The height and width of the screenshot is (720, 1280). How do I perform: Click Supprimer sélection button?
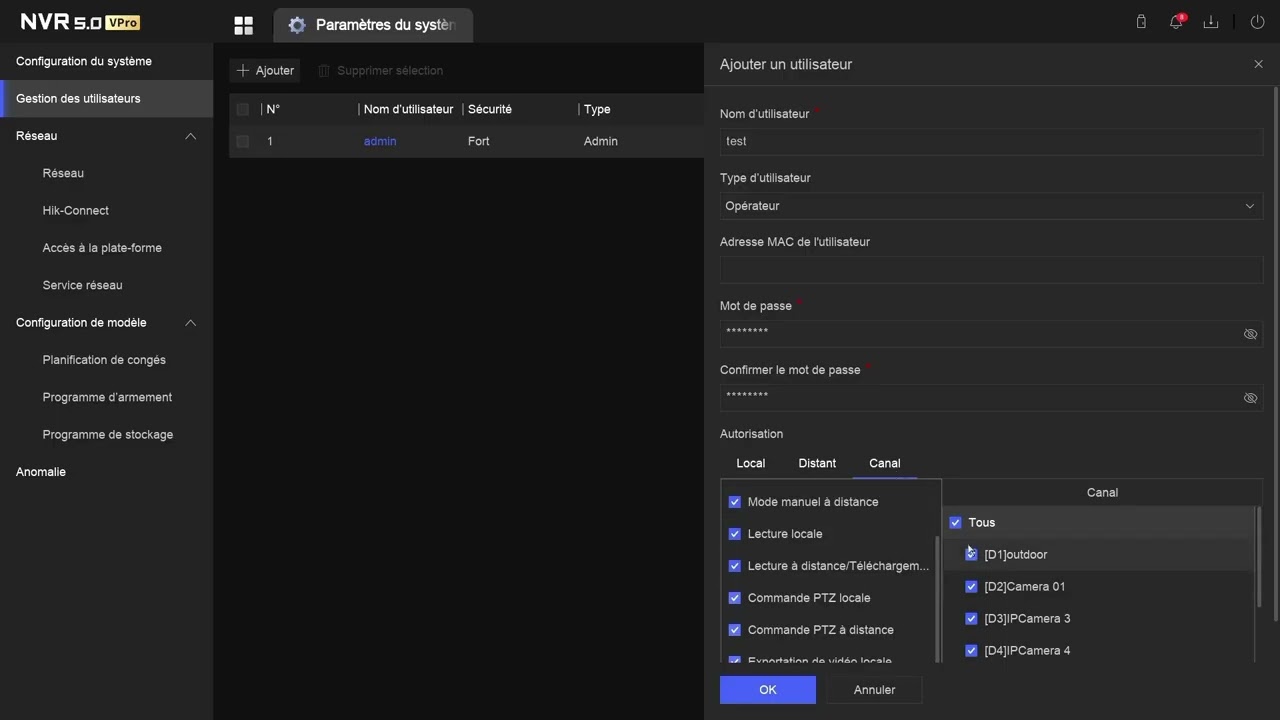[381, 71]
